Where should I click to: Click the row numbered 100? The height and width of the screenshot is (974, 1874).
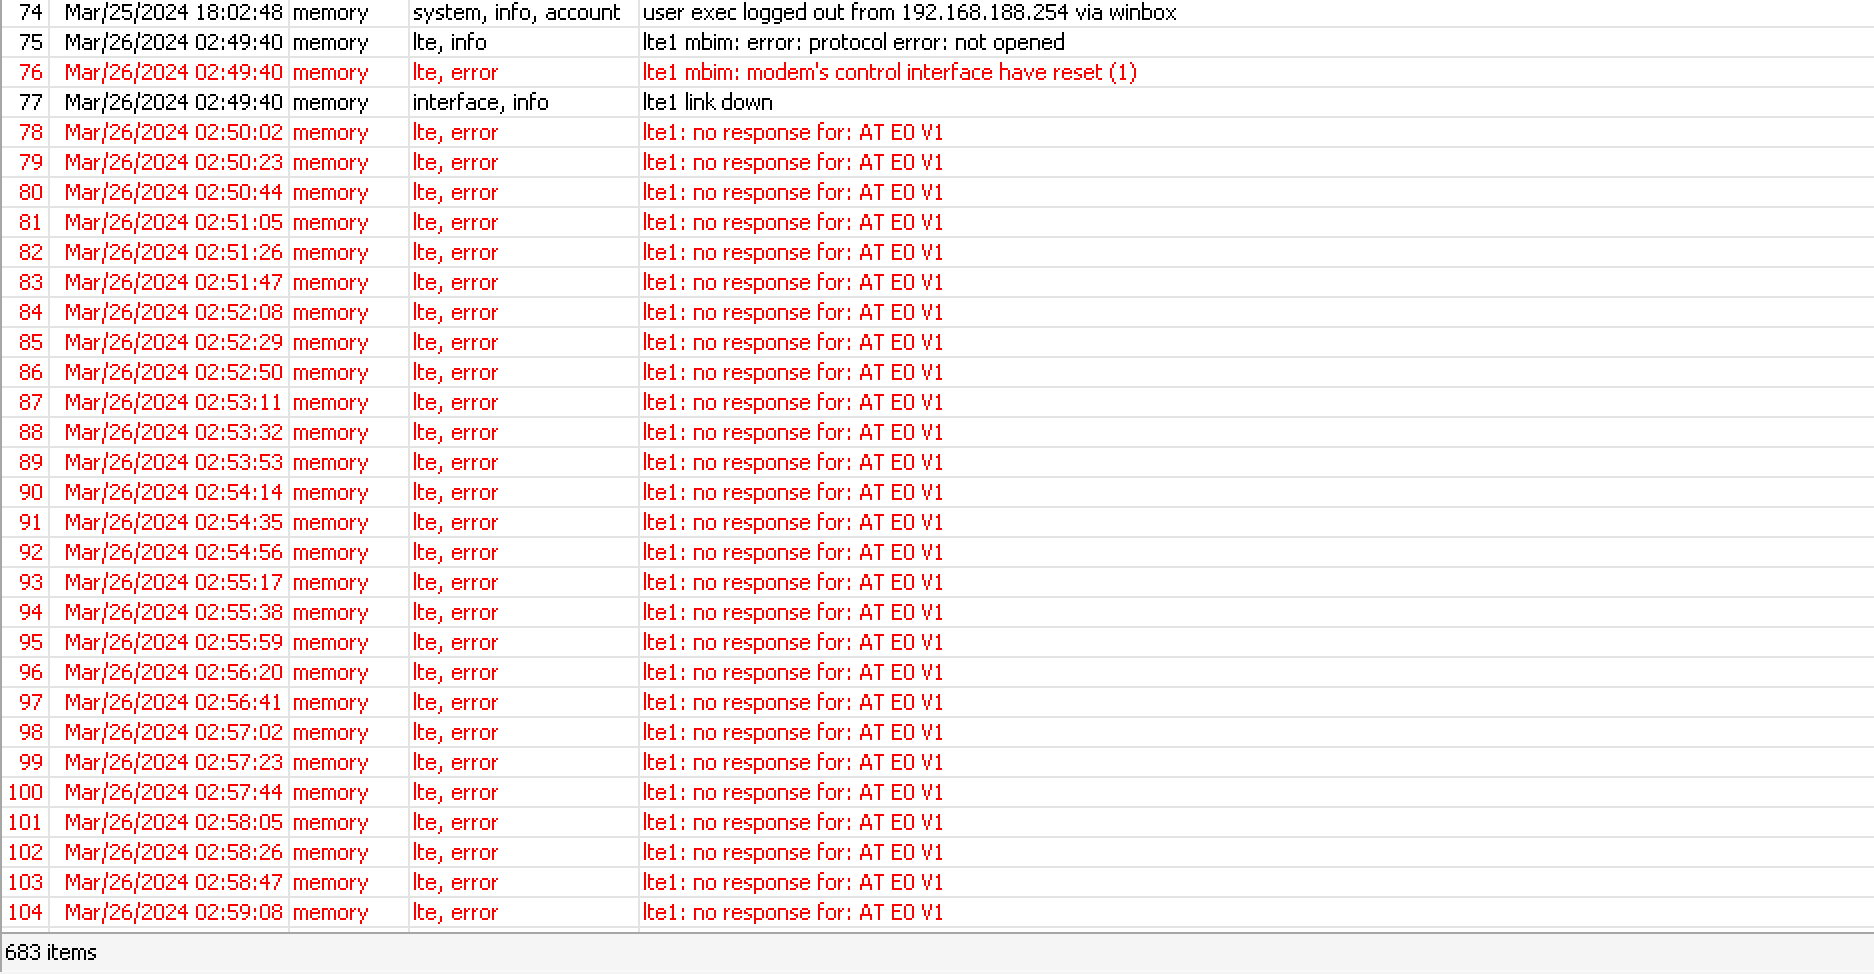pos(24,792)
